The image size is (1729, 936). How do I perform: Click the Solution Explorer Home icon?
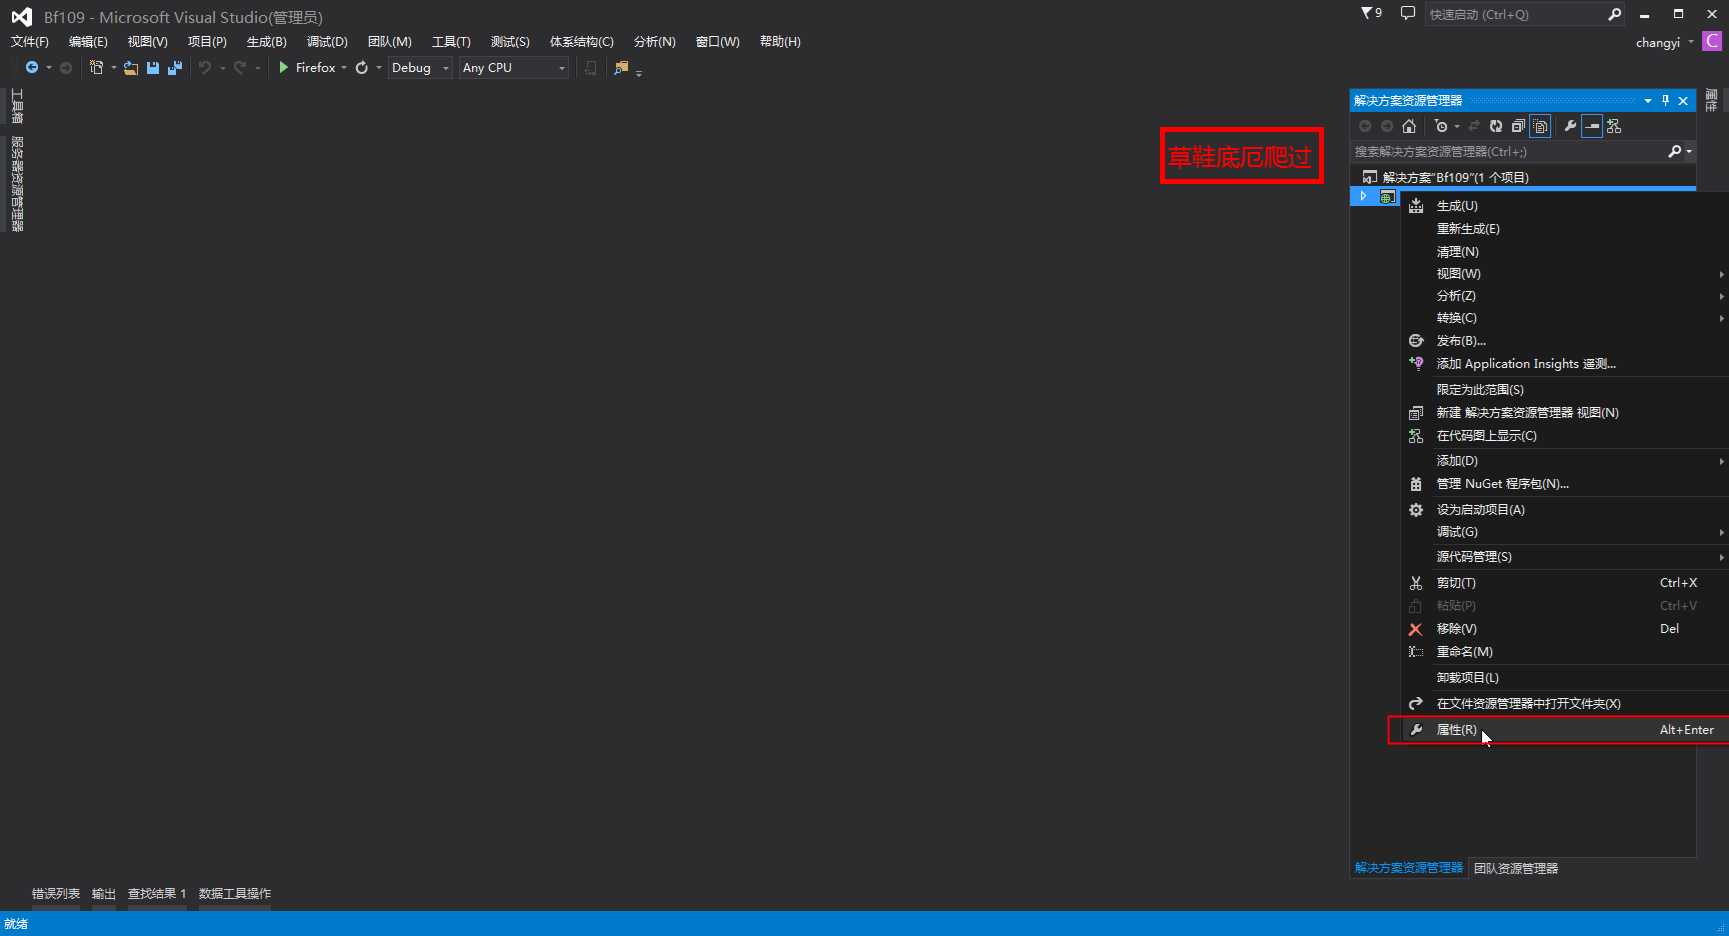click(x=1409, y=126)
